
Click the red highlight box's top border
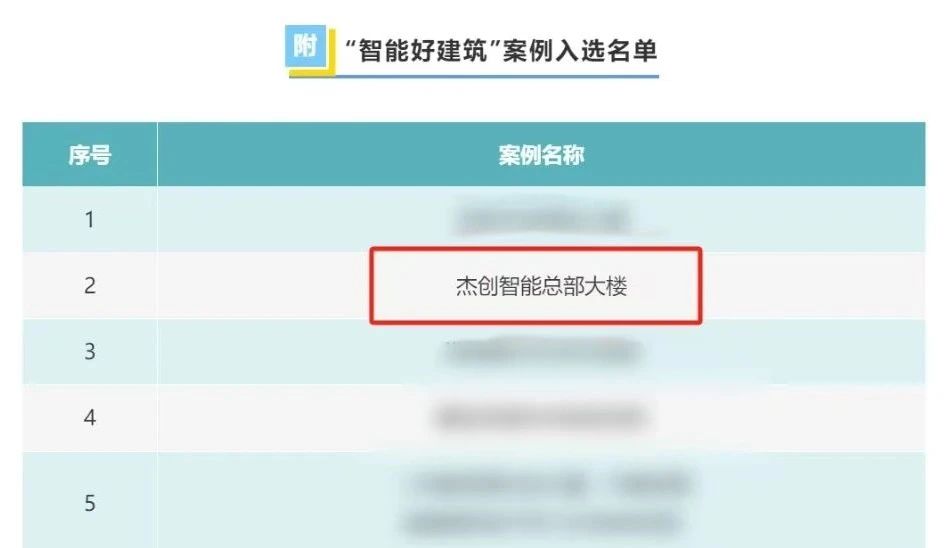(x=536, y=249)
